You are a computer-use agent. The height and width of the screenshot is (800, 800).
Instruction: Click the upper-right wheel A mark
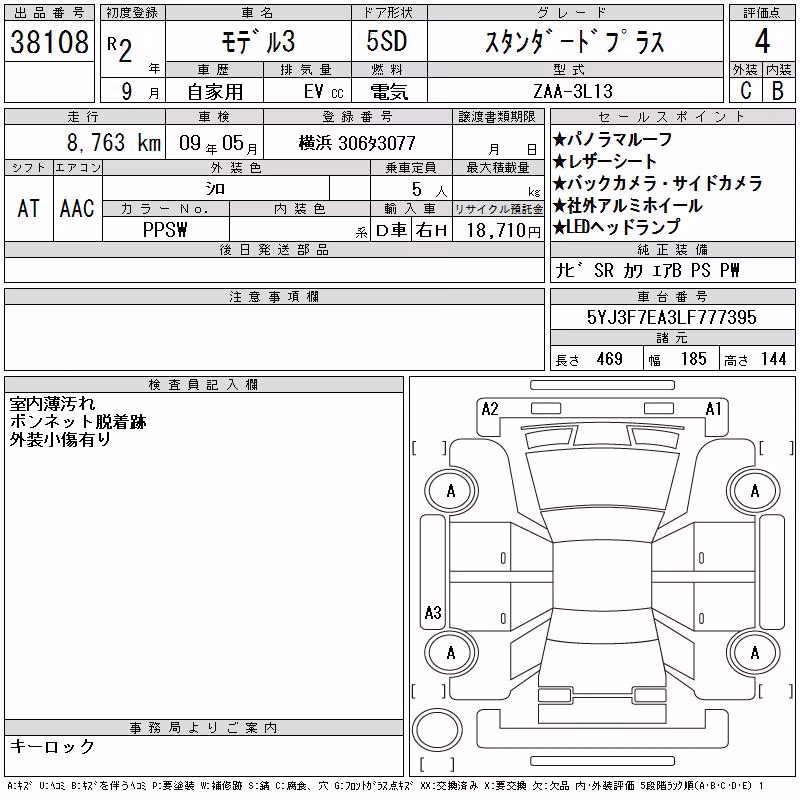pyautogui.click(x=755, y=491)
